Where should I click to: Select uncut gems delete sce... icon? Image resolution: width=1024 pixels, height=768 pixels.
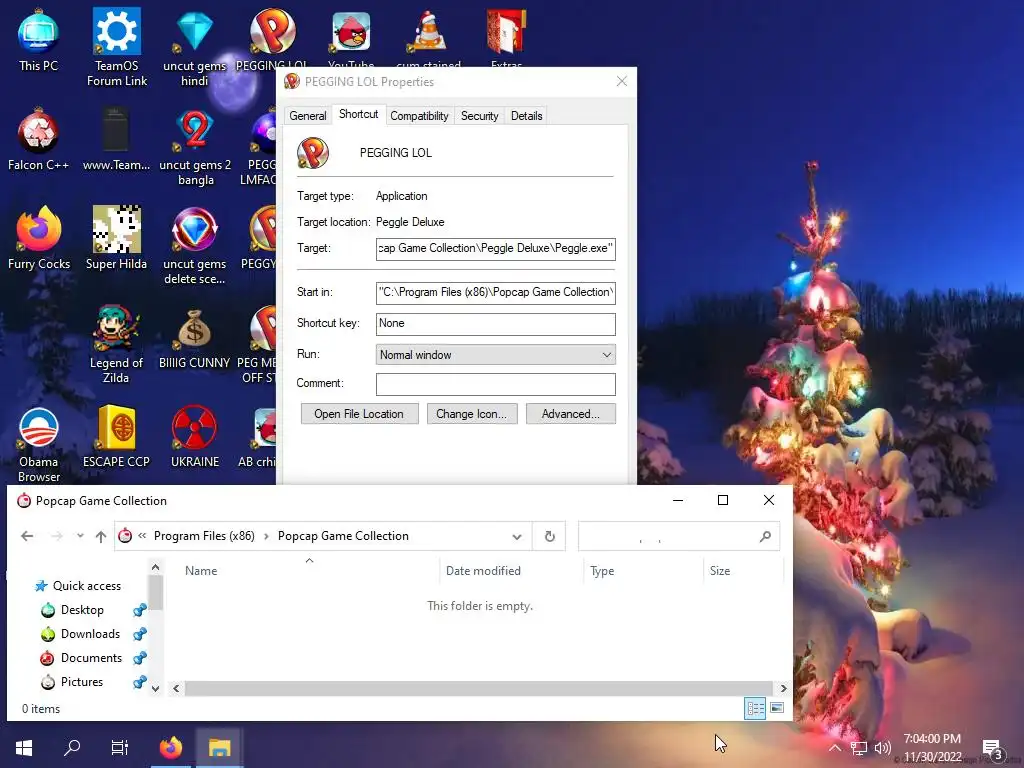click(x=195, y=246)
